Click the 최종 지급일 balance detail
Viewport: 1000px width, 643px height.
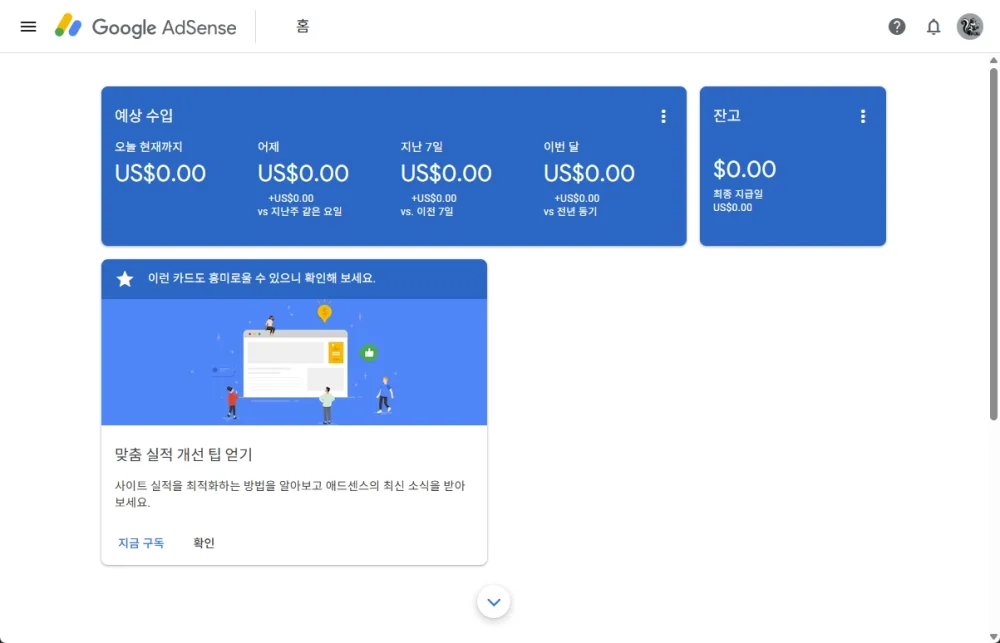click(x=740, y=194)
